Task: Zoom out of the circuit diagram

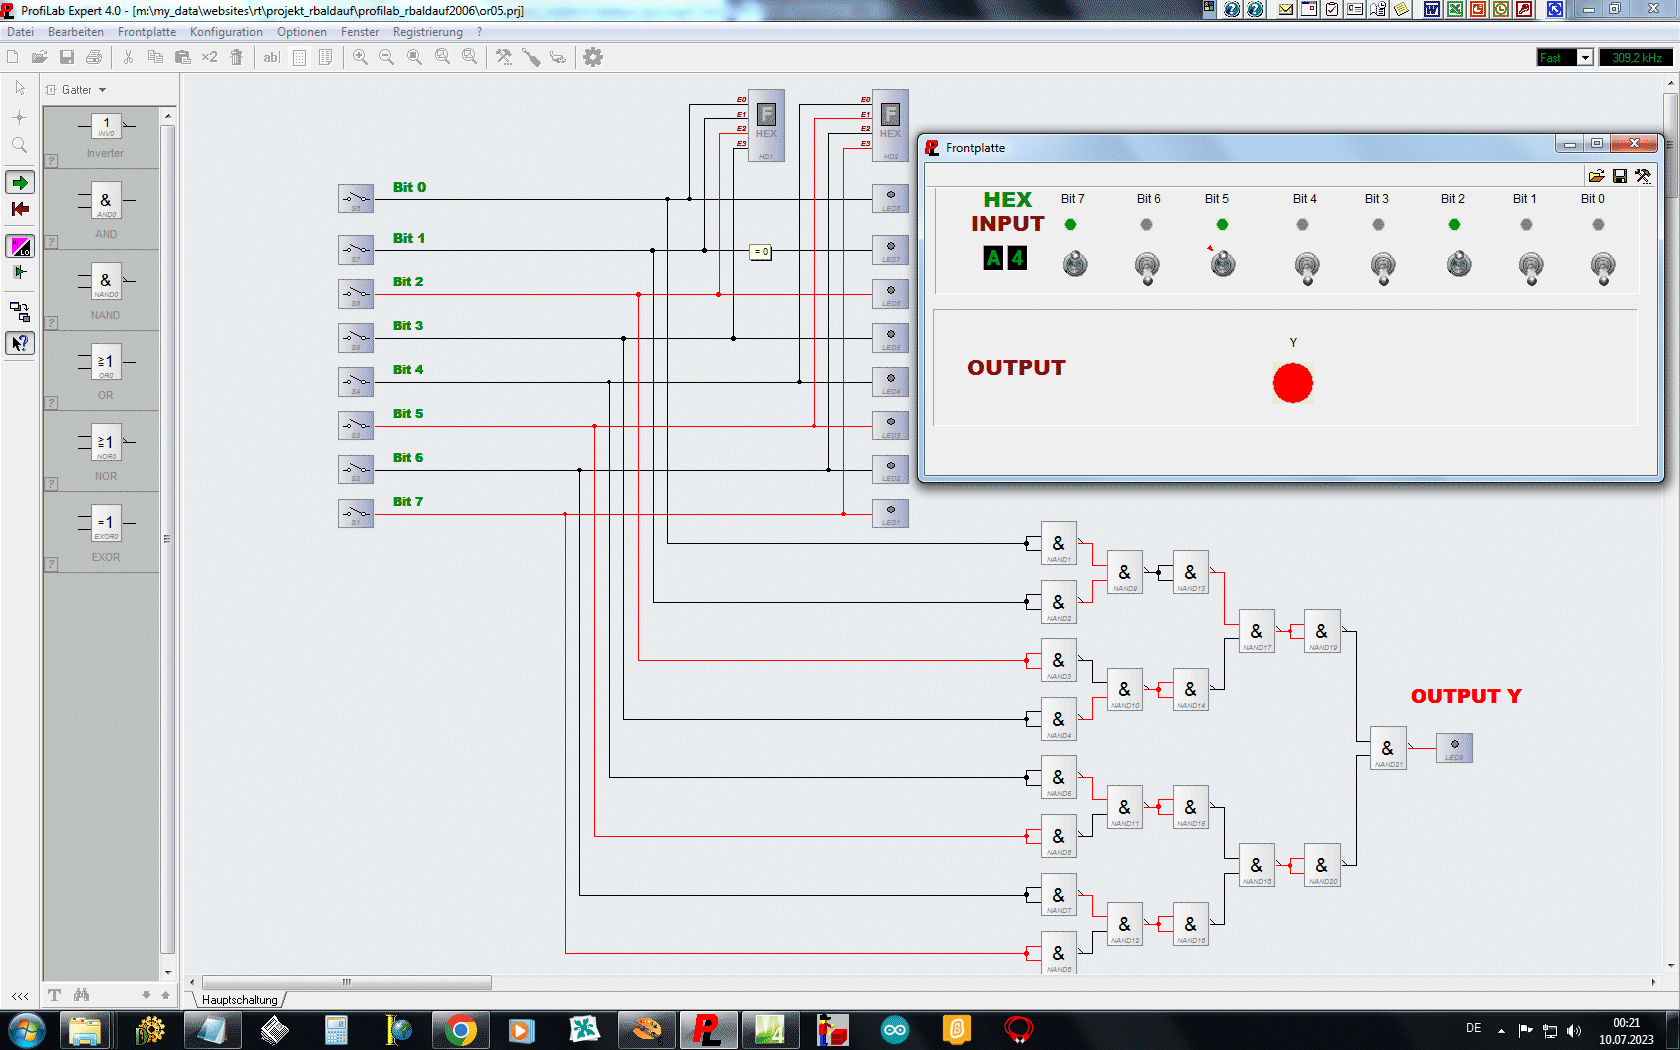Action: click(387, 57)
